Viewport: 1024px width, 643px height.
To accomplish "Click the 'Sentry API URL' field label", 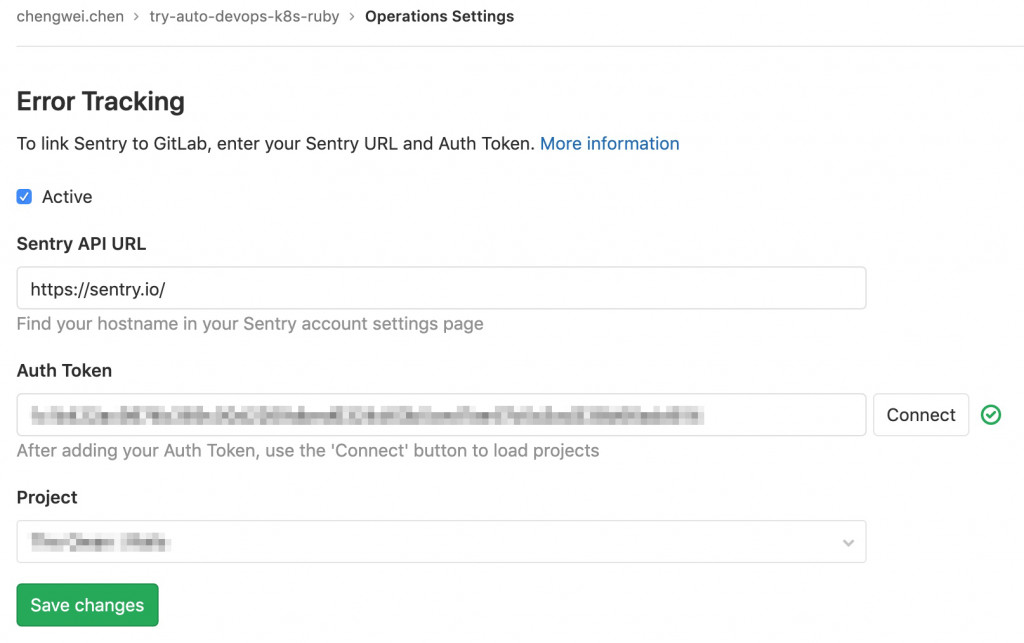I will [82, 243].
